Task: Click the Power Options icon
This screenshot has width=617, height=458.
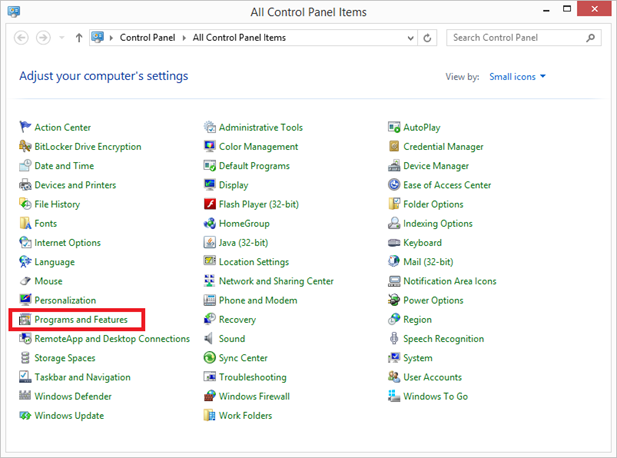Action: tap(394, 300)
